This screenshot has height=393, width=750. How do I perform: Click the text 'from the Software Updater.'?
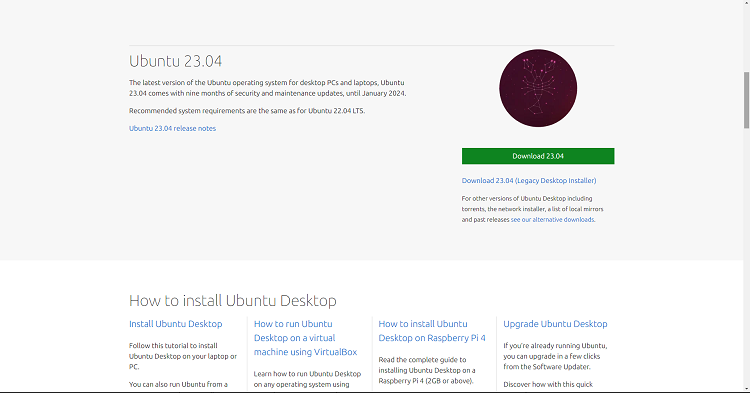point(547,367)
